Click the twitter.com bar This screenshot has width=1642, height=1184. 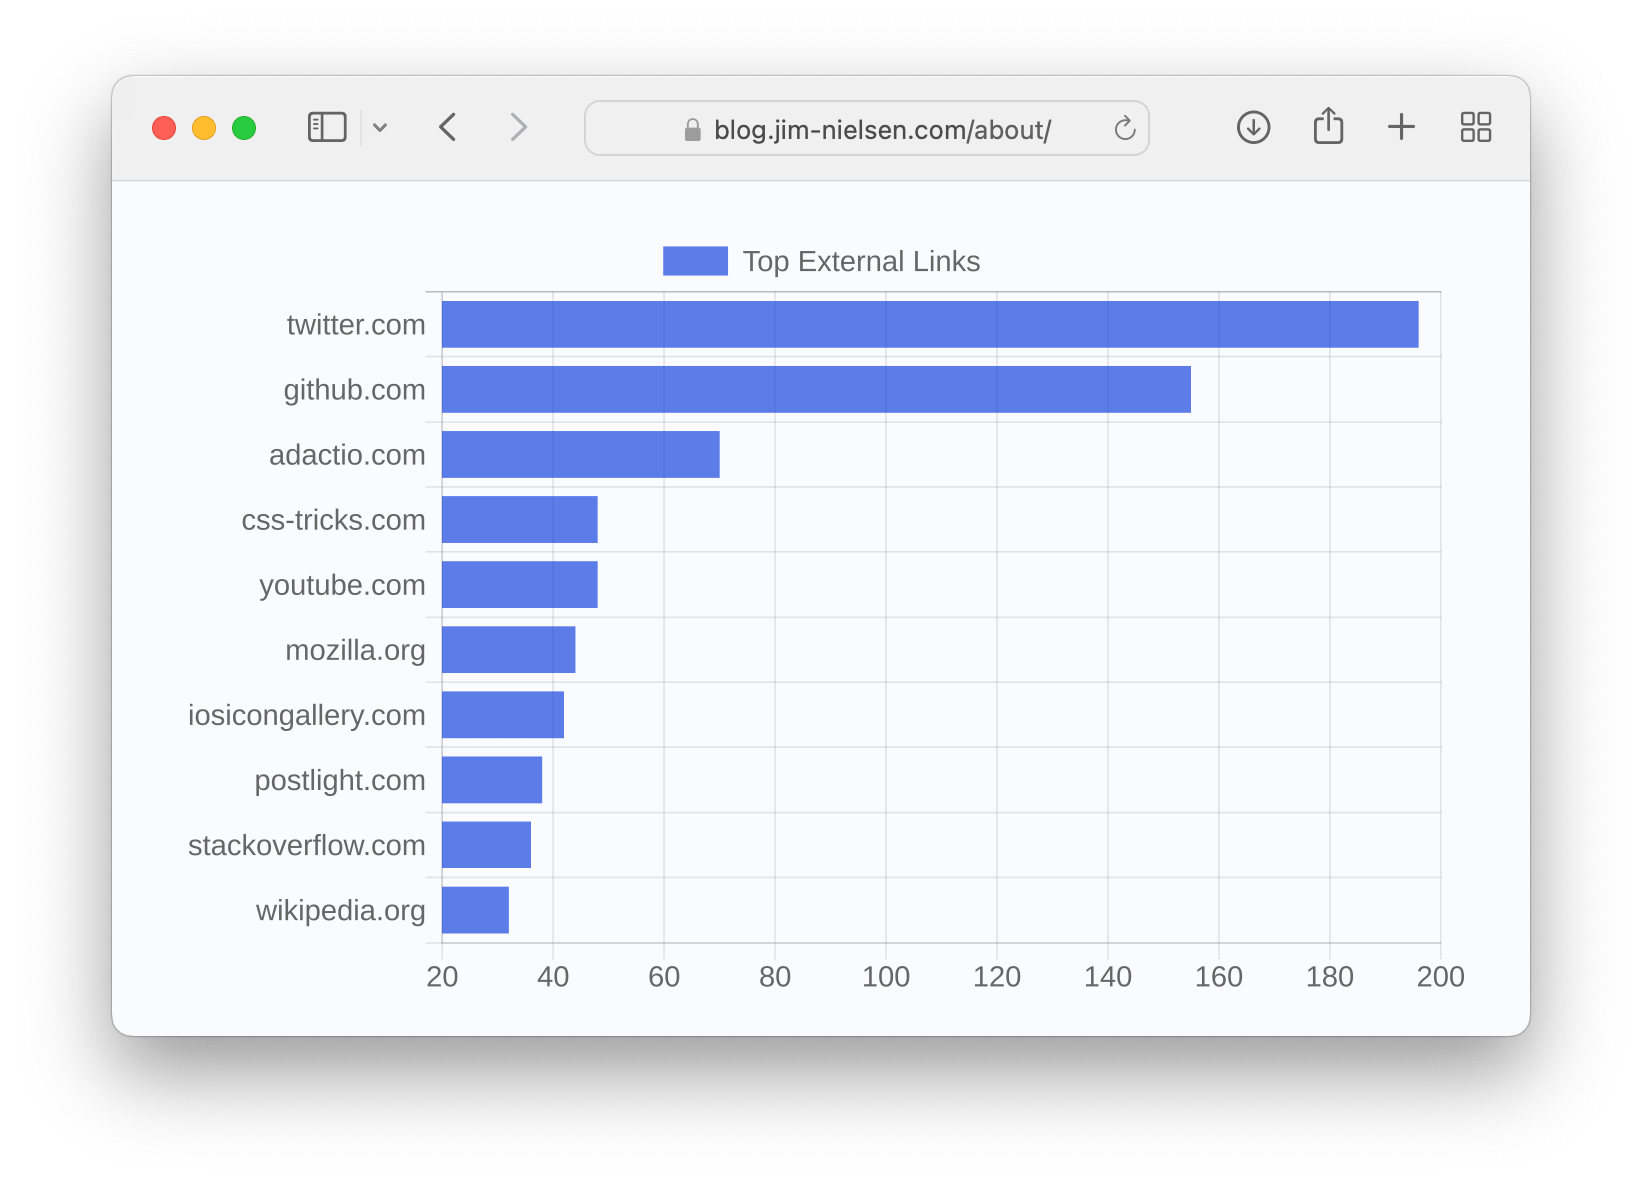pos(930,324)
